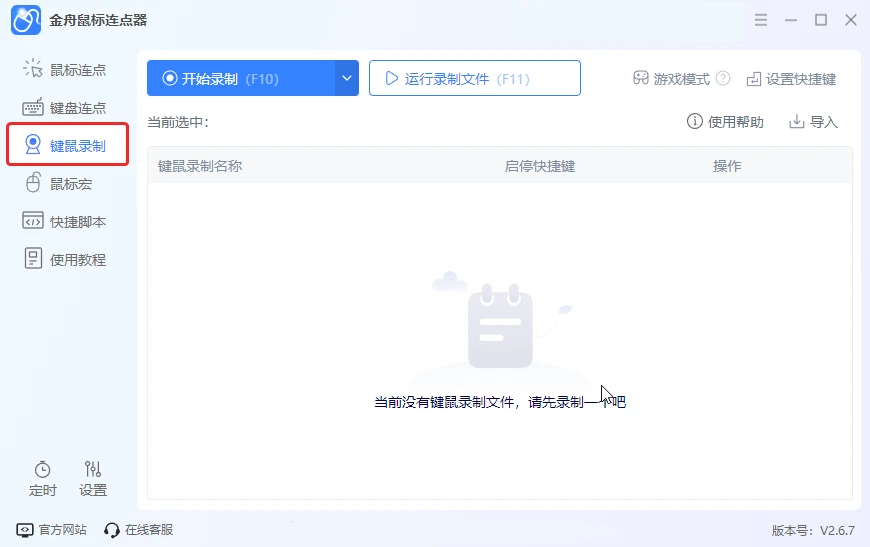The image size is (870, 547).
Task: Visit the 官方网站 official website link
Action: (x=52, y=530)
